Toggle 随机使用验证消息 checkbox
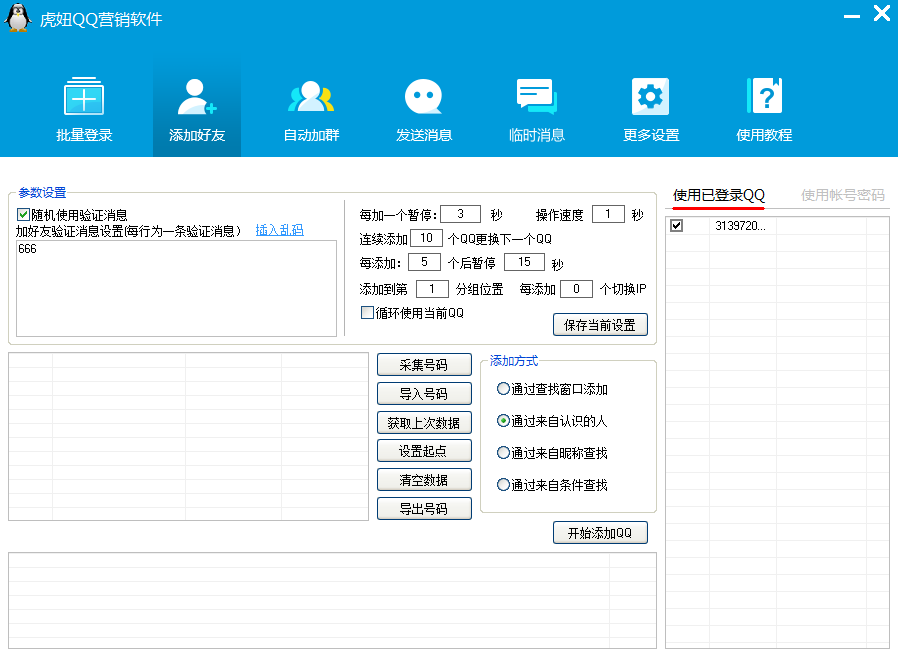This screenshot has height=663, width=898. pos(23,215)
